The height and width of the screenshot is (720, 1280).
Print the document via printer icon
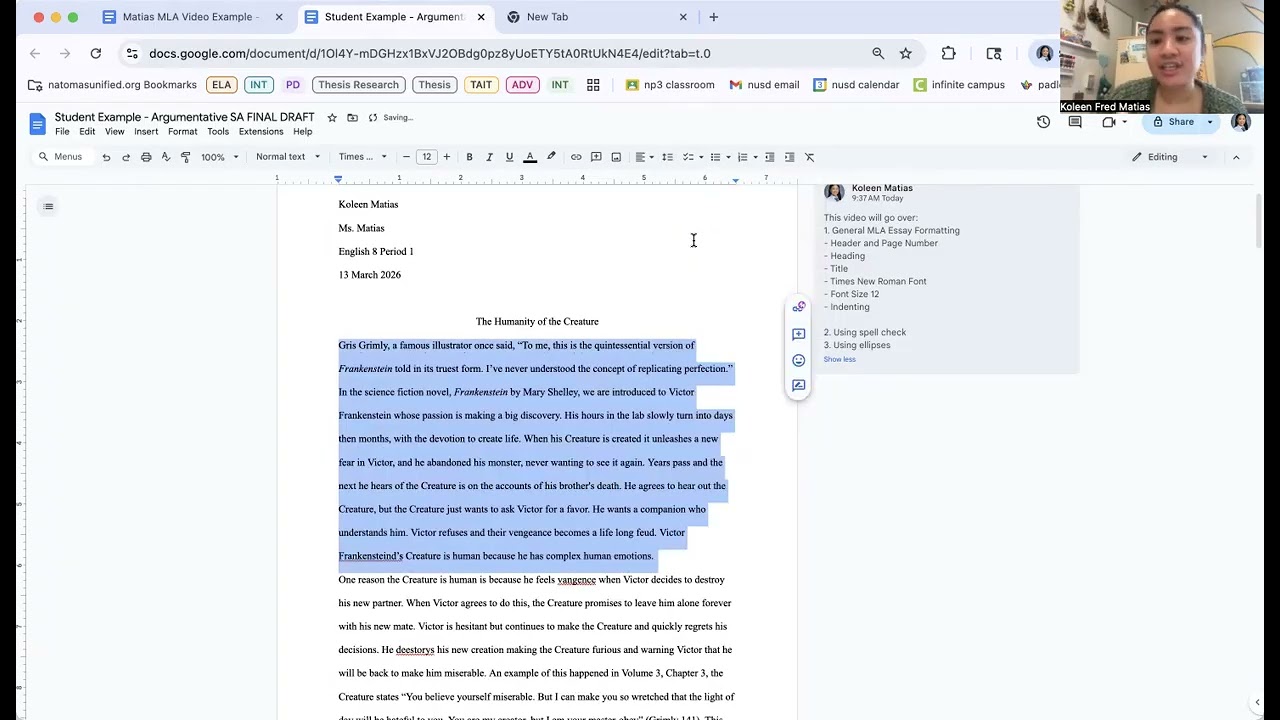click(x=146, y=157)
